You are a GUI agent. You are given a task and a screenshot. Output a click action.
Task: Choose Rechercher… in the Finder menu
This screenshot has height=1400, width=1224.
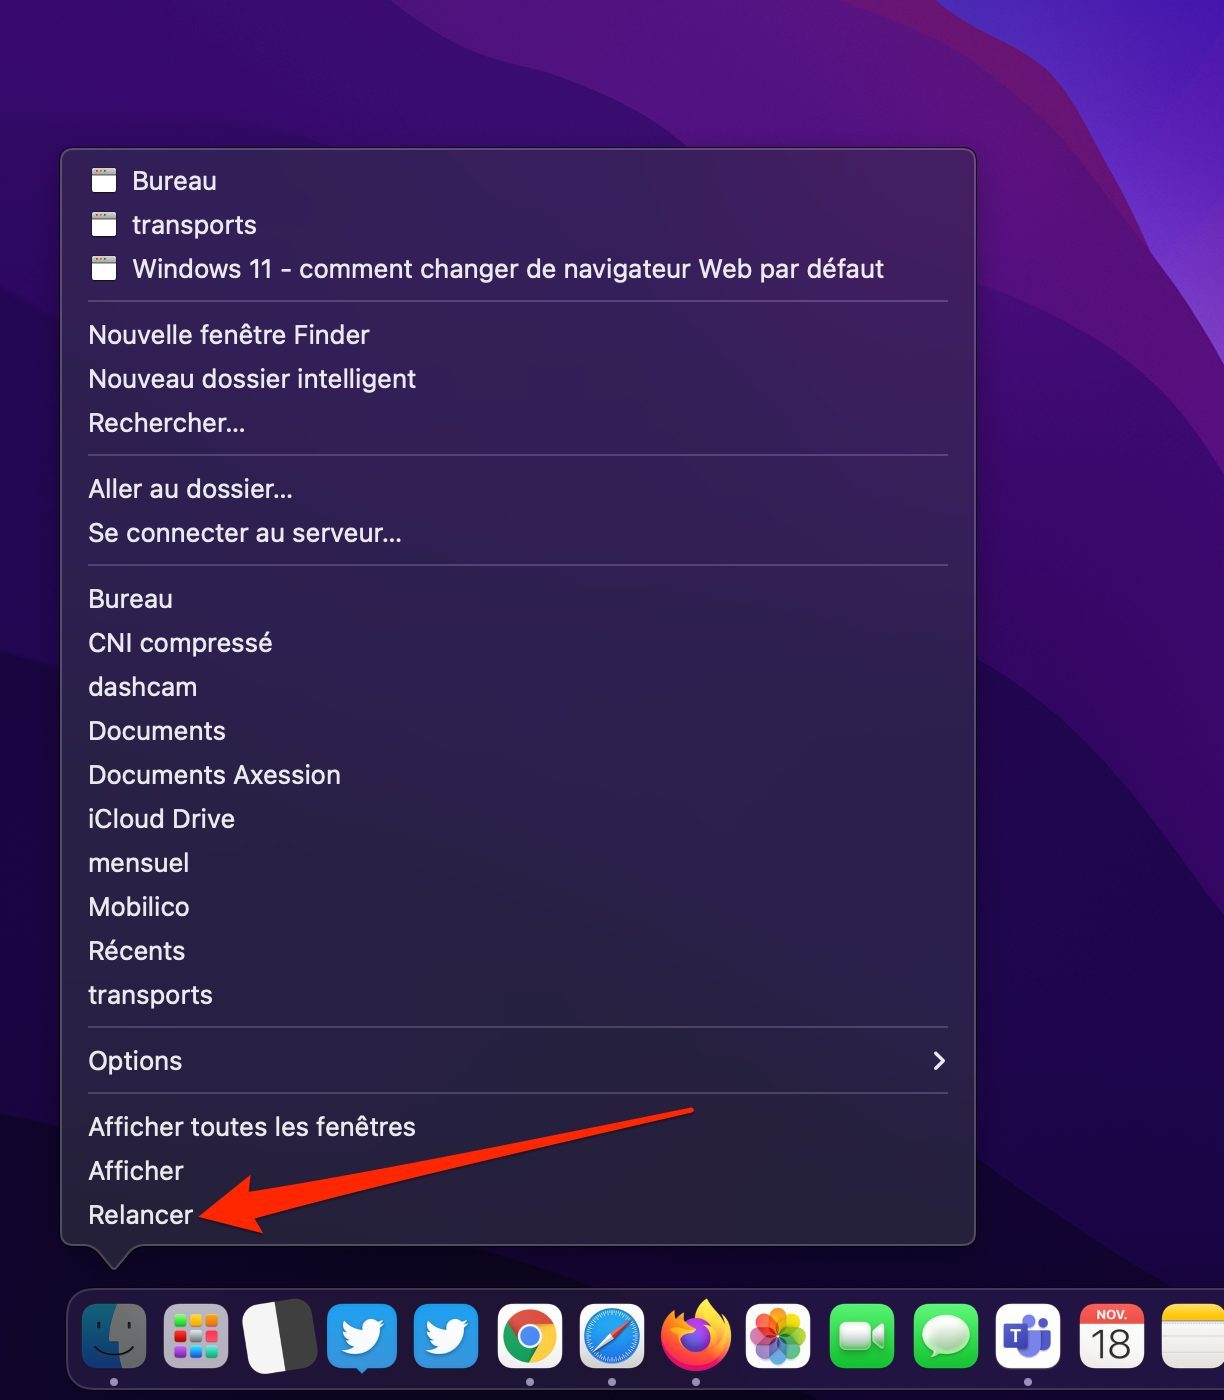point(518,423)
